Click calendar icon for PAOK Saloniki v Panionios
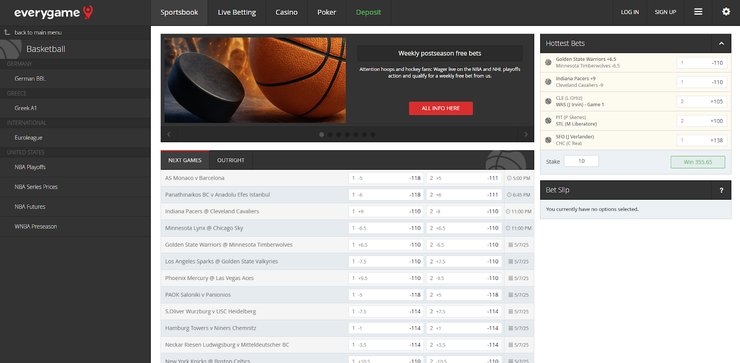 tap(511, 295)
